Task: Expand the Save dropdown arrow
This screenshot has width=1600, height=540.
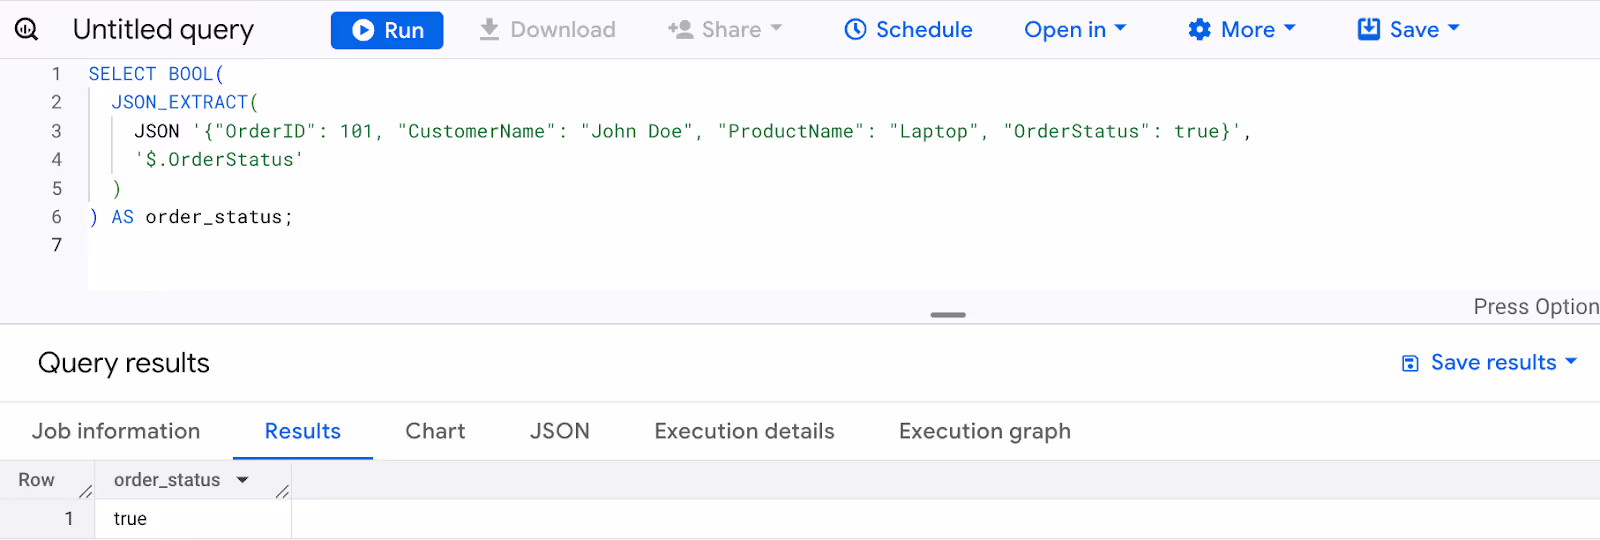Action: pos(1454,29)
